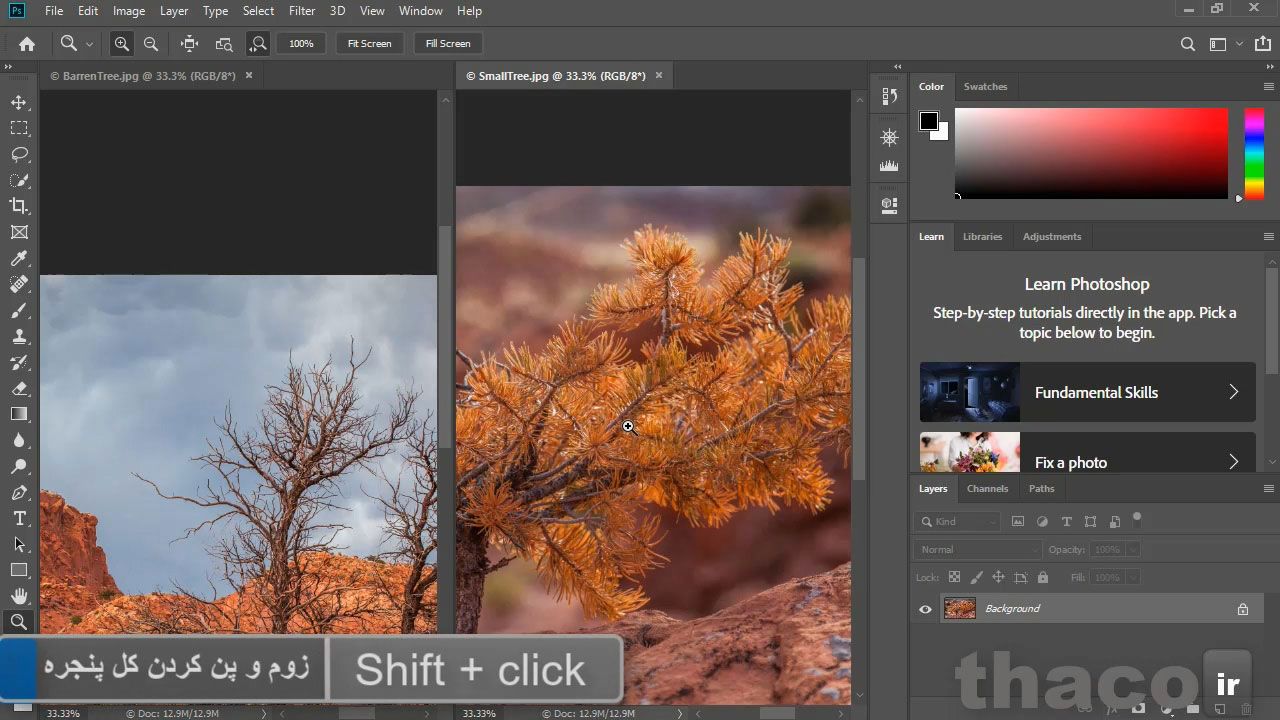The image size is (1280, 720).
Task: Select the Zoom tool in toolbox
Action: tap(19, 622)
